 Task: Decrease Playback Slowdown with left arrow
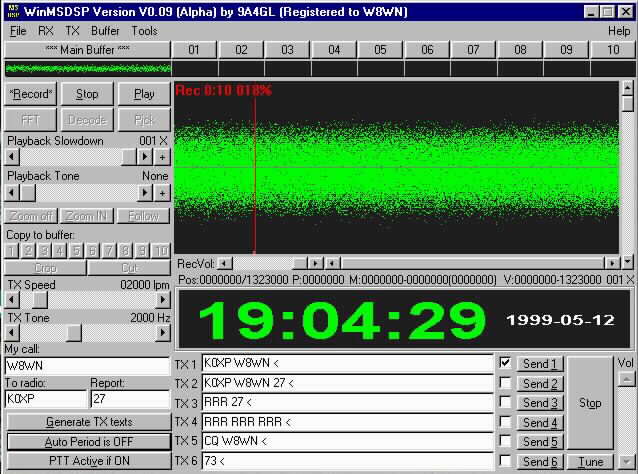(12, 157)
